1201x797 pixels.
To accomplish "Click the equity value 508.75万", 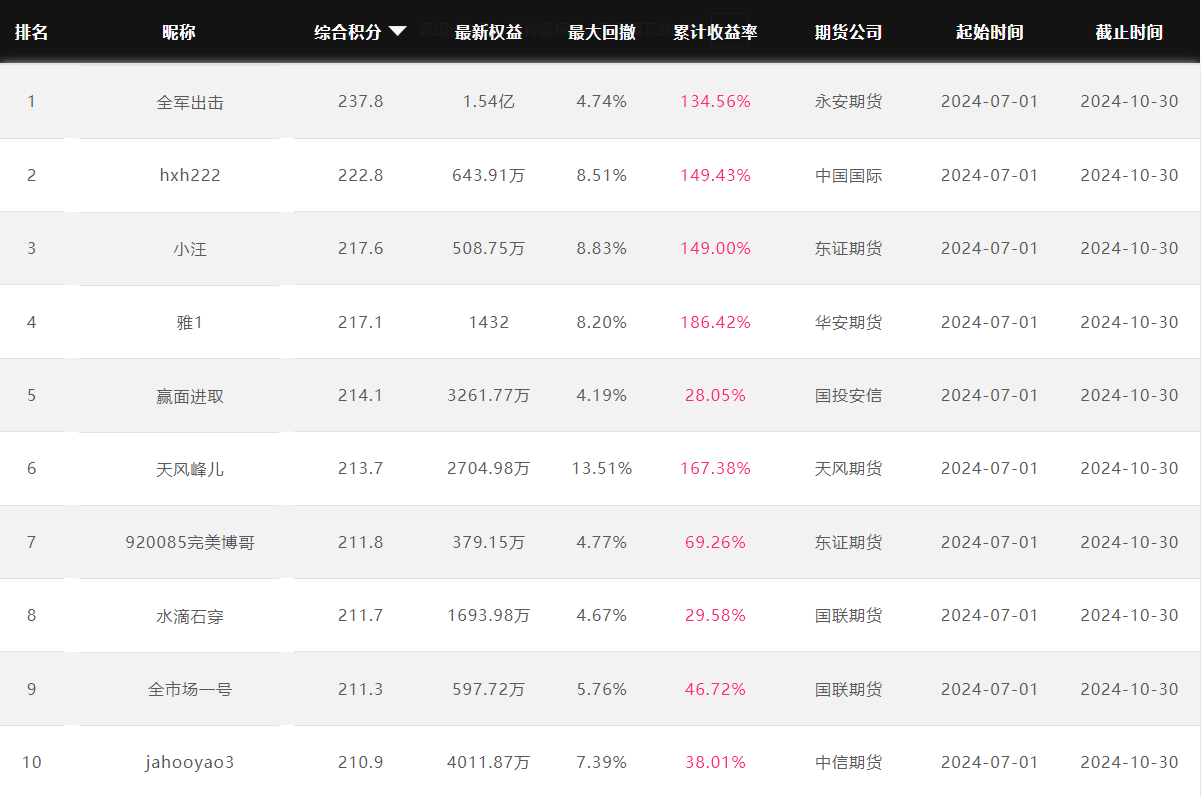I will (489, 248).
